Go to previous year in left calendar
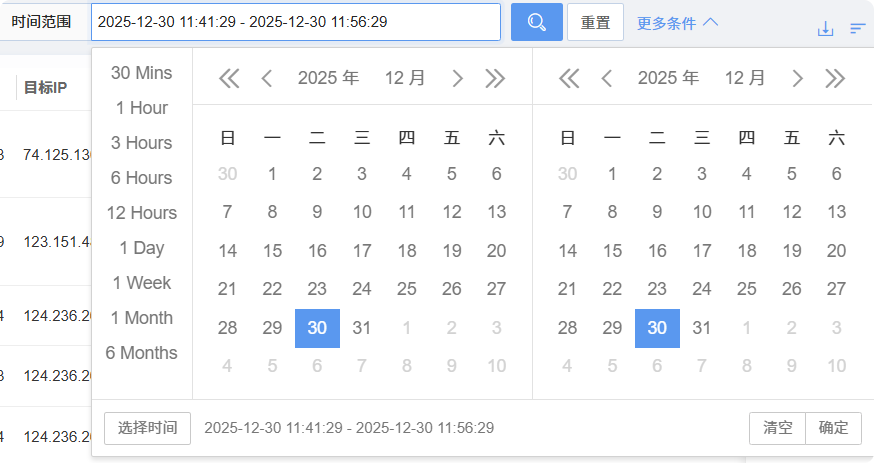 [229, 78]
